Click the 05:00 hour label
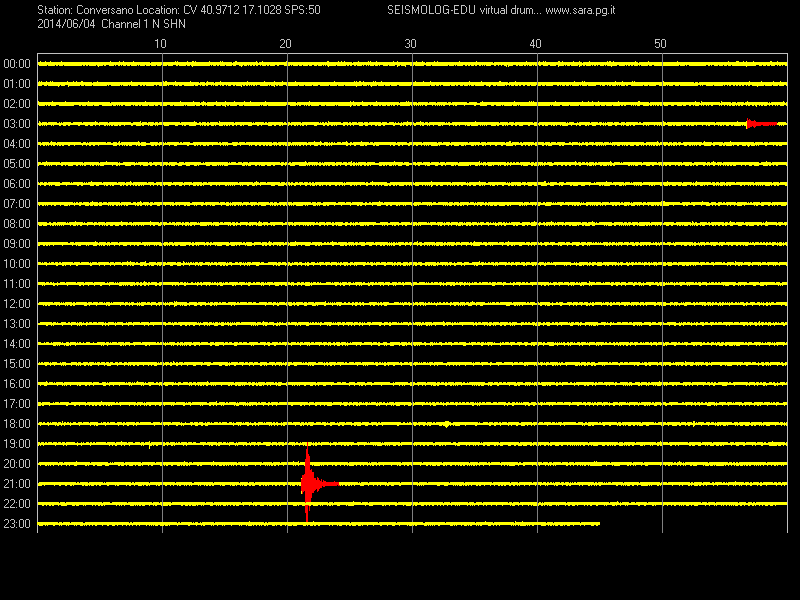Viewport: 800px width, 600px height. pyautogui.click(x=17, y=164)
